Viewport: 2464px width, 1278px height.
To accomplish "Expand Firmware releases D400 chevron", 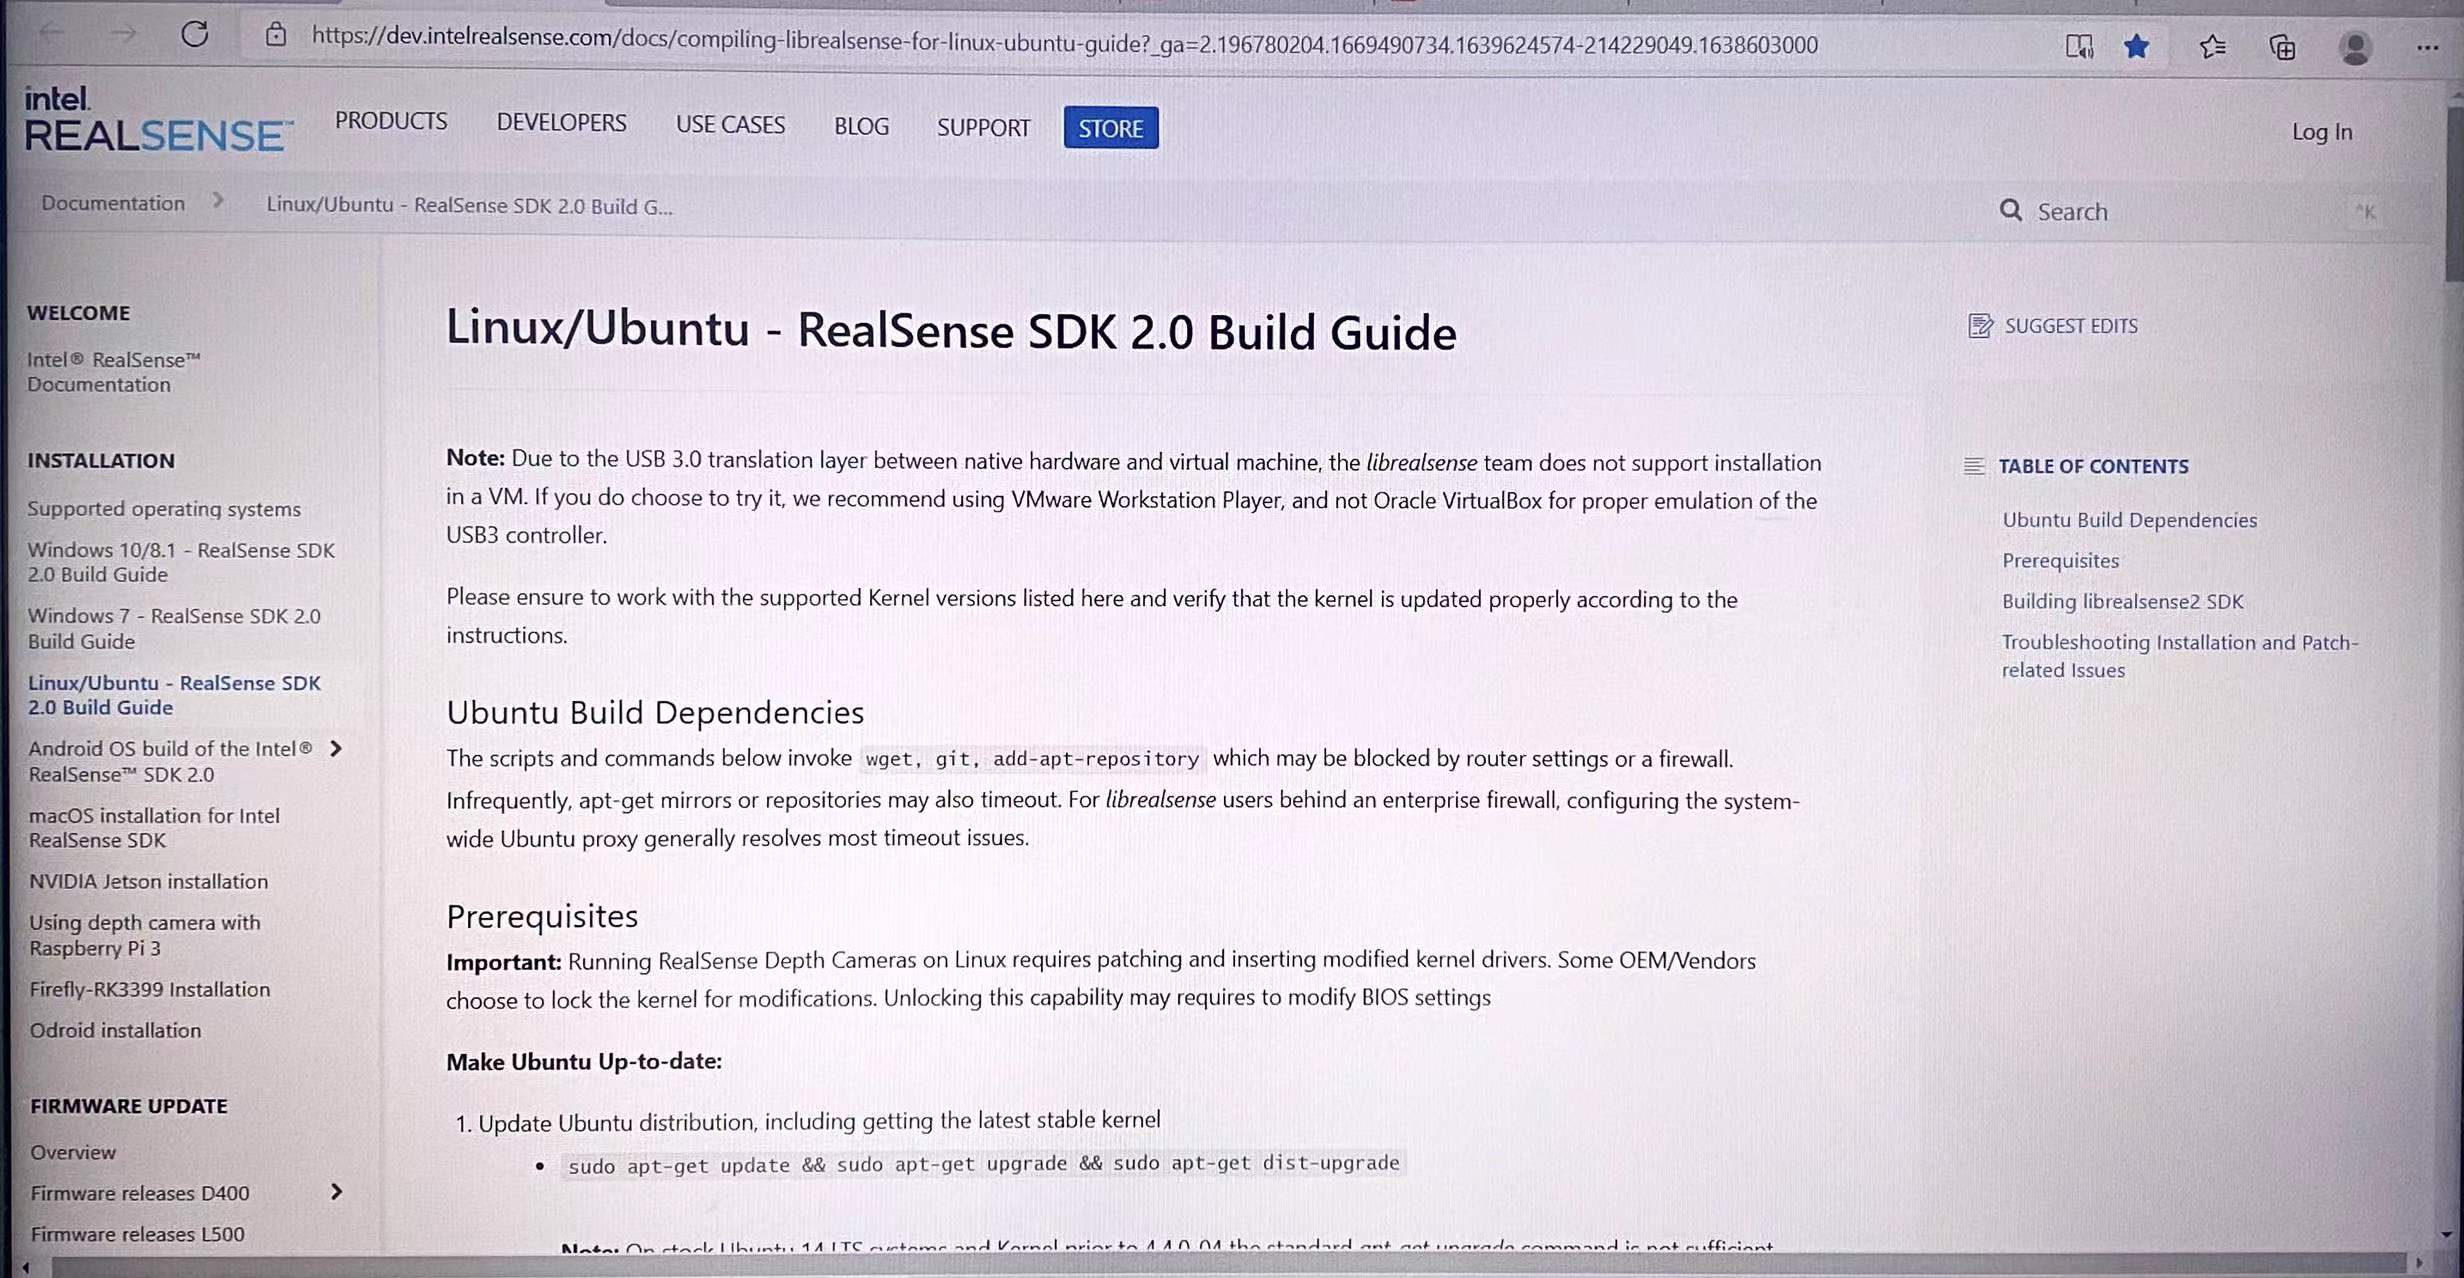I will (336, 1191).
